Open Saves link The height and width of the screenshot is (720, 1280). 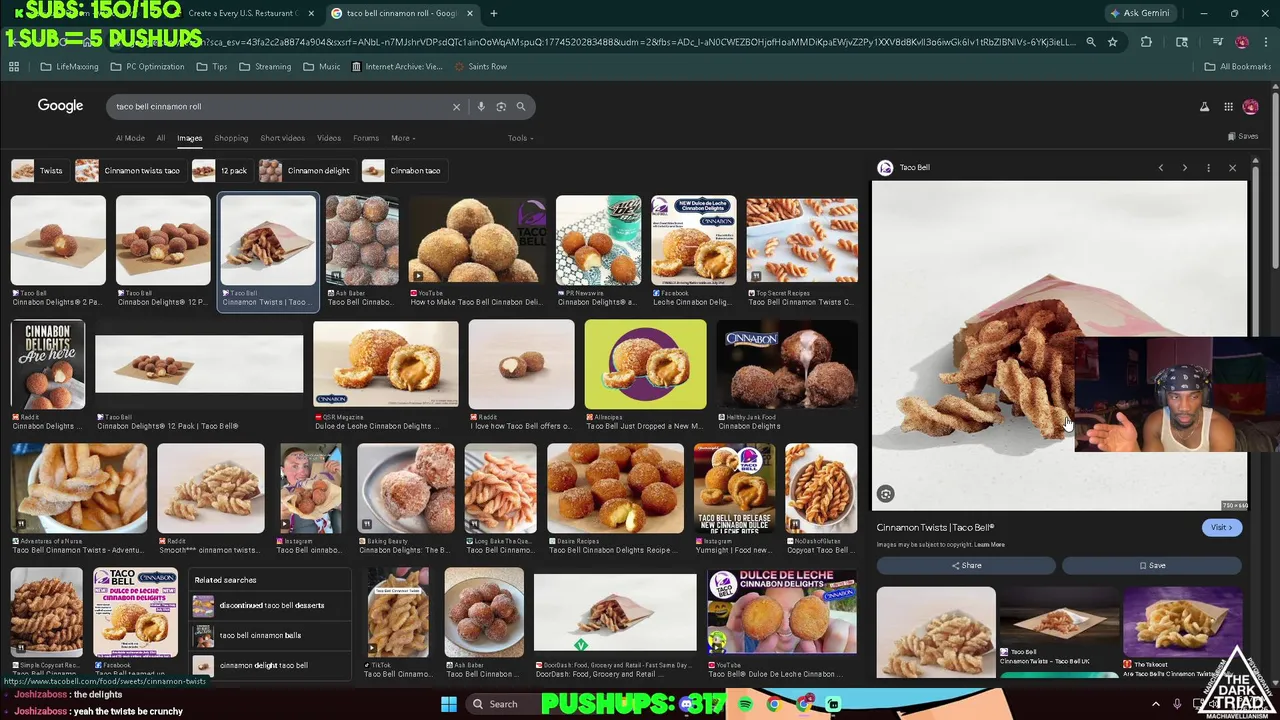pos(1243,136)
